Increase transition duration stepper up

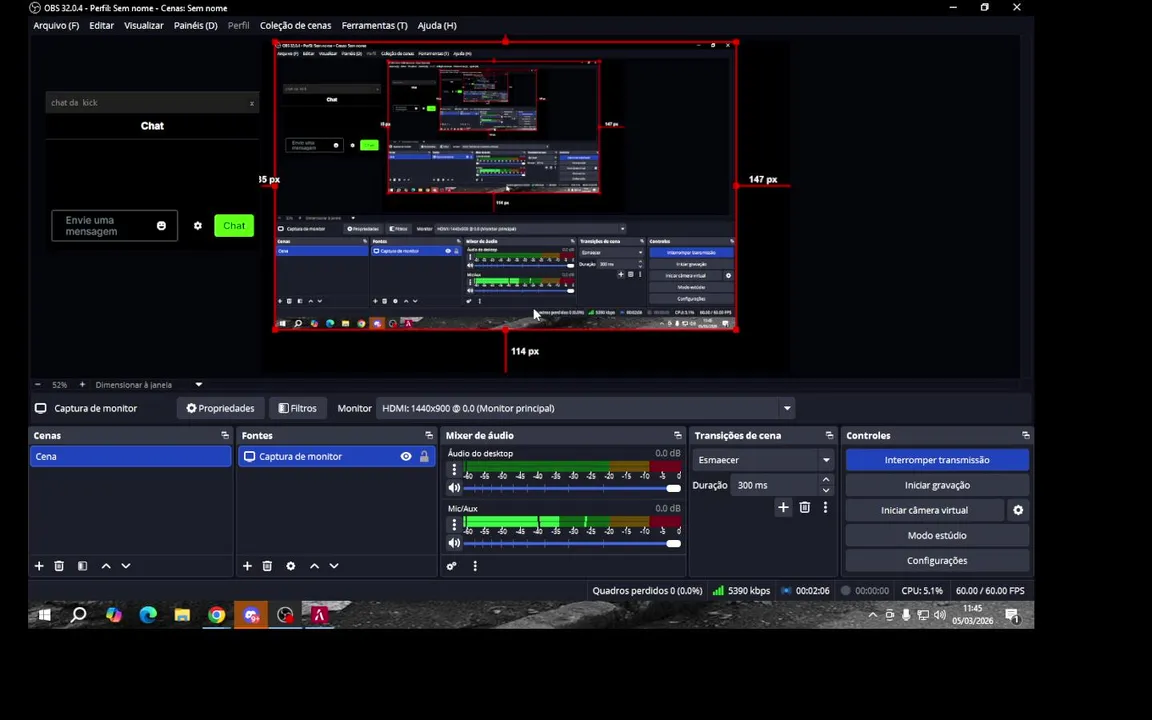(x=826, y=480)
